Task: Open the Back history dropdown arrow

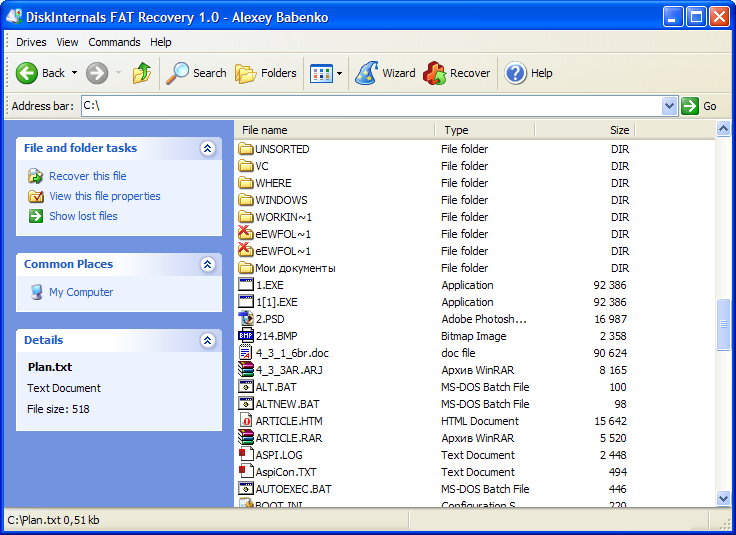Action: coord(74,73)
